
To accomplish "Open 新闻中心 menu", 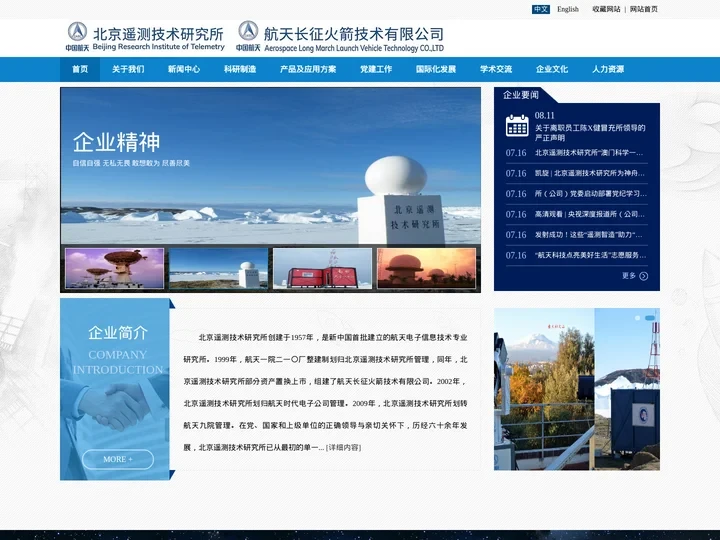I will 184,69.
